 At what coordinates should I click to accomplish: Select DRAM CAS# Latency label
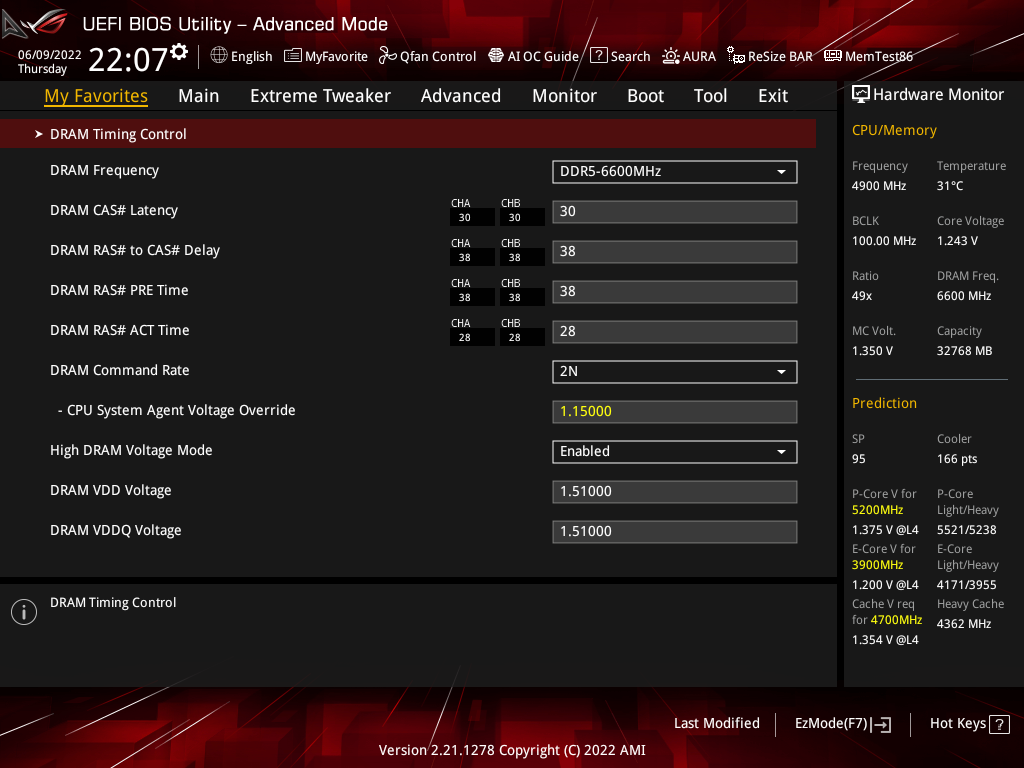point(114,210)
